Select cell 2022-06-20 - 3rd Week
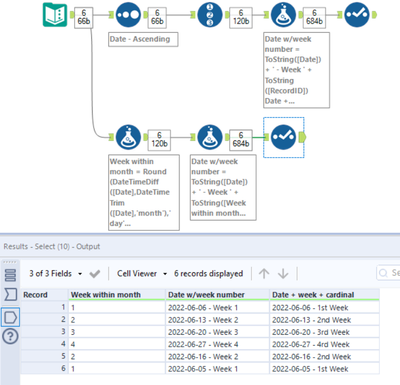Viewport: 400px width, 385px height. point(324,332)
